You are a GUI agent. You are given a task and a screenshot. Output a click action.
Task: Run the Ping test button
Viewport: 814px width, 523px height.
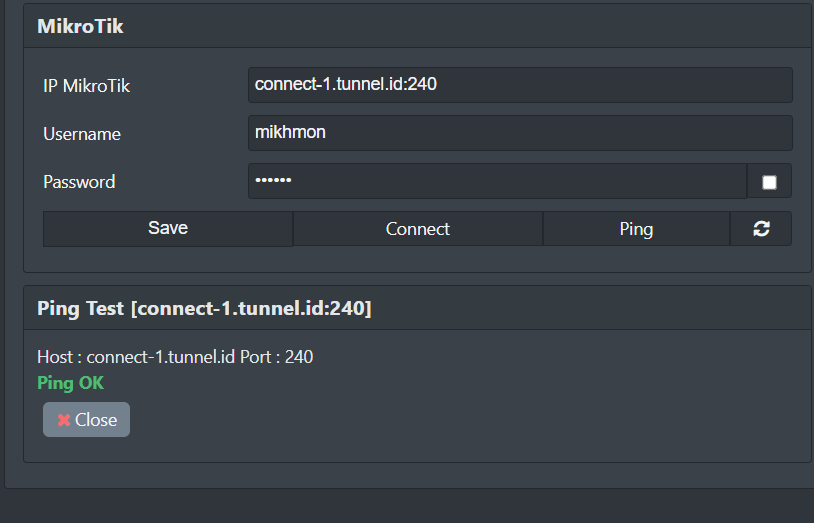point(636,229)
